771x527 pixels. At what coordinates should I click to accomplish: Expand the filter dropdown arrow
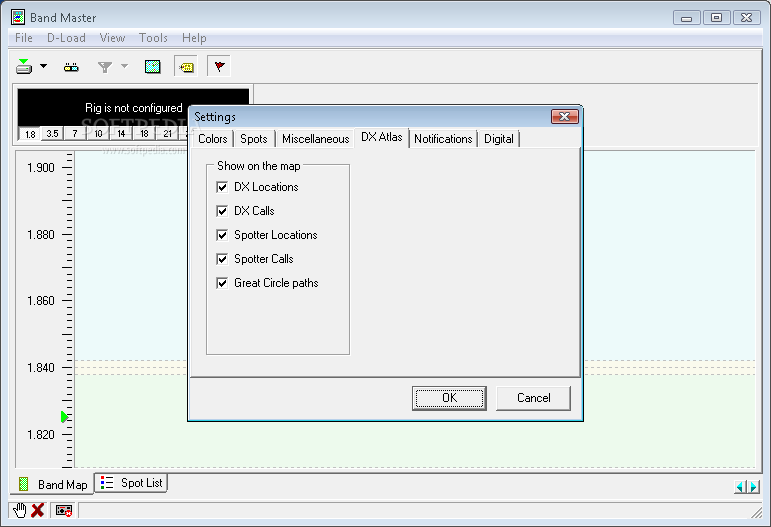(x=124, y=66)
